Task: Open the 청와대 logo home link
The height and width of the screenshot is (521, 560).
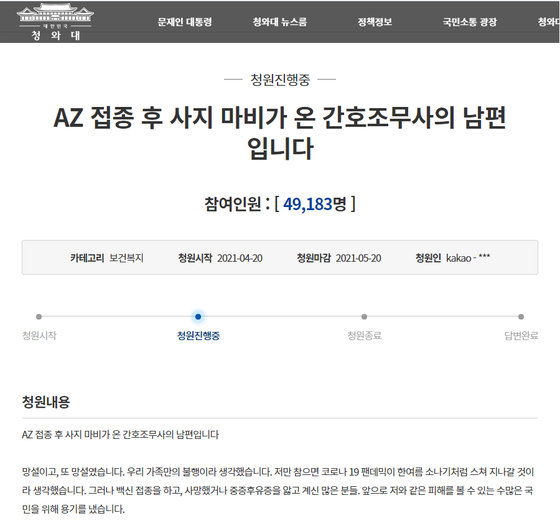Action: (x=55, y=22)
